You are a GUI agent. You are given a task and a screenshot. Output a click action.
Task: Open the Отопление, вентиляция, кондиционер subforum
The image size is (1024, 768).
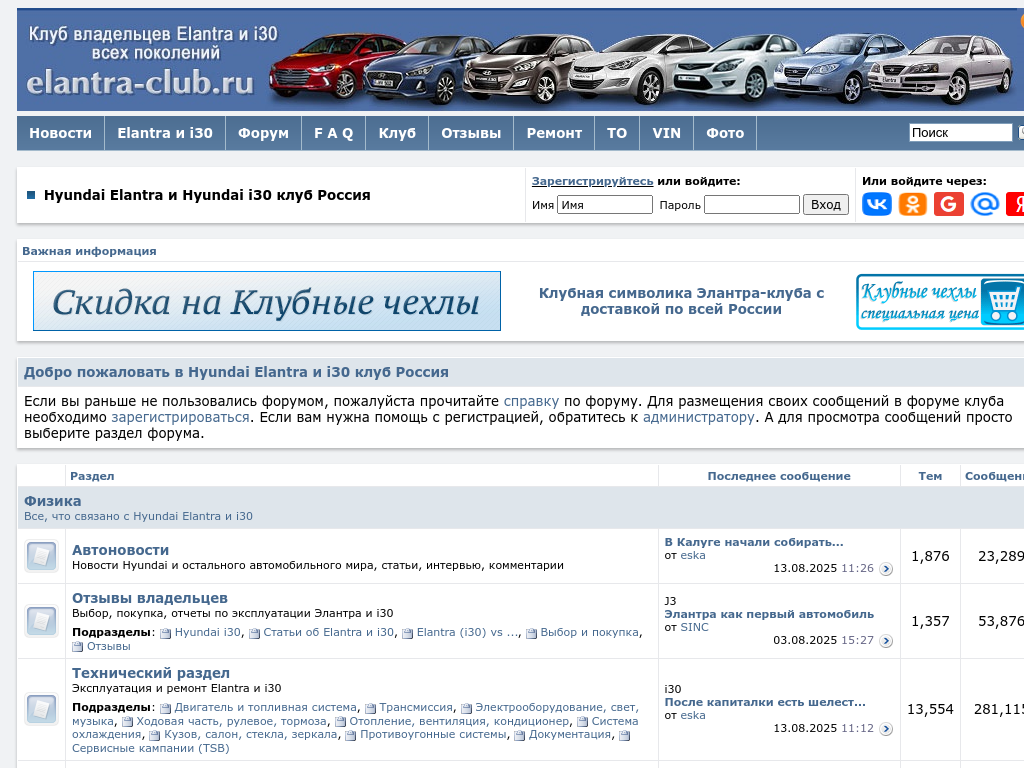pyautogui.click(x=459, y=721)
